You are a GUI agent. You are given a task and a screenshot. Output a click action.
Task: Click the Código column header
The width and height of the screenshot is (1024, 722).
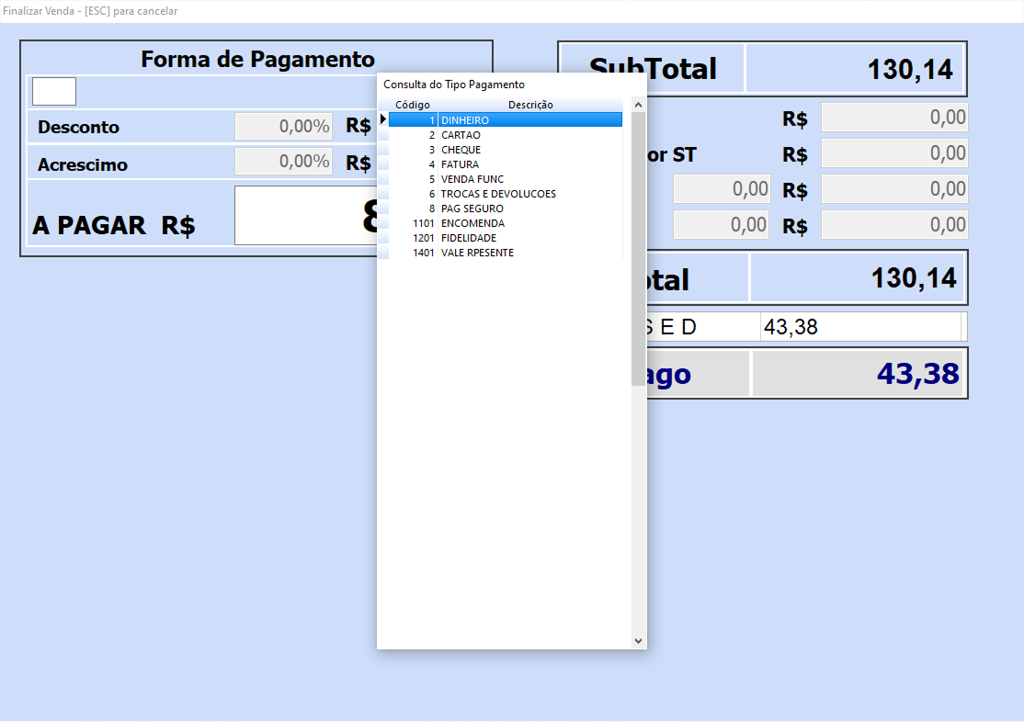click(412, 105)
